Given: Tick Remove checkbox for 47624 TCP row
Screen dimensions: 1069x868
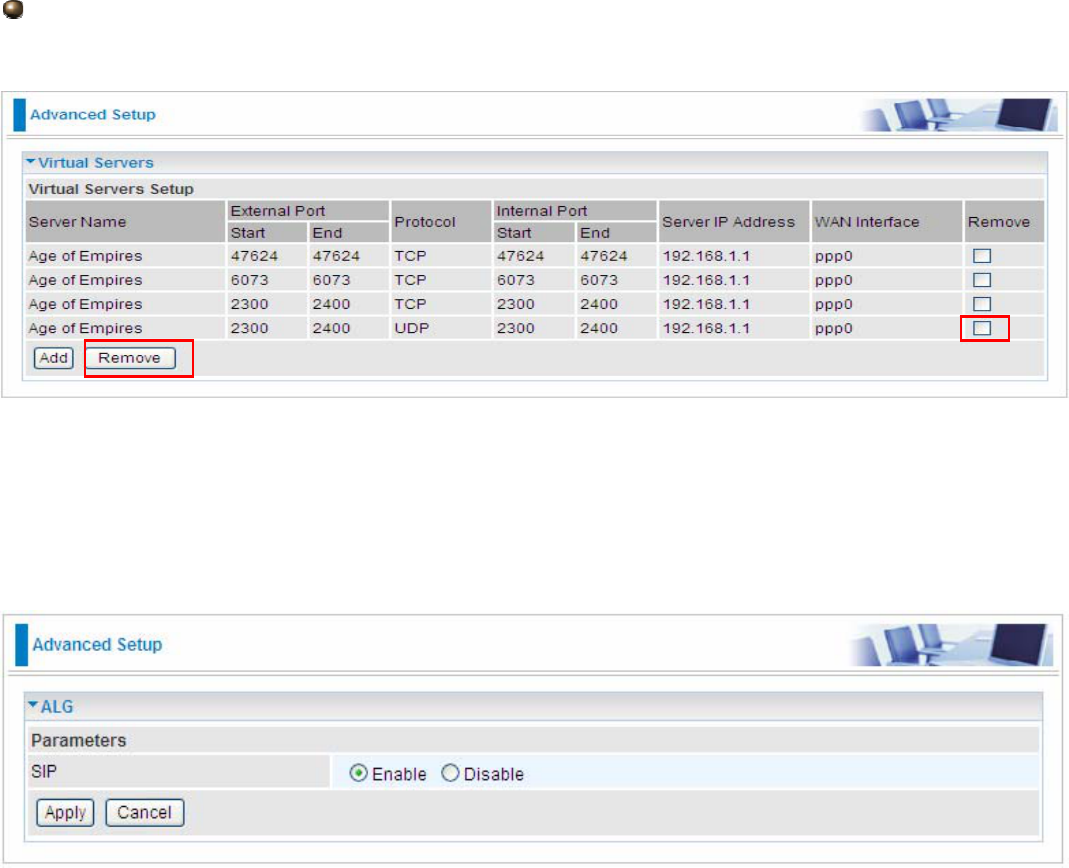Looking at the screenshot, I should pyautogui.click(x=982, y=256).
